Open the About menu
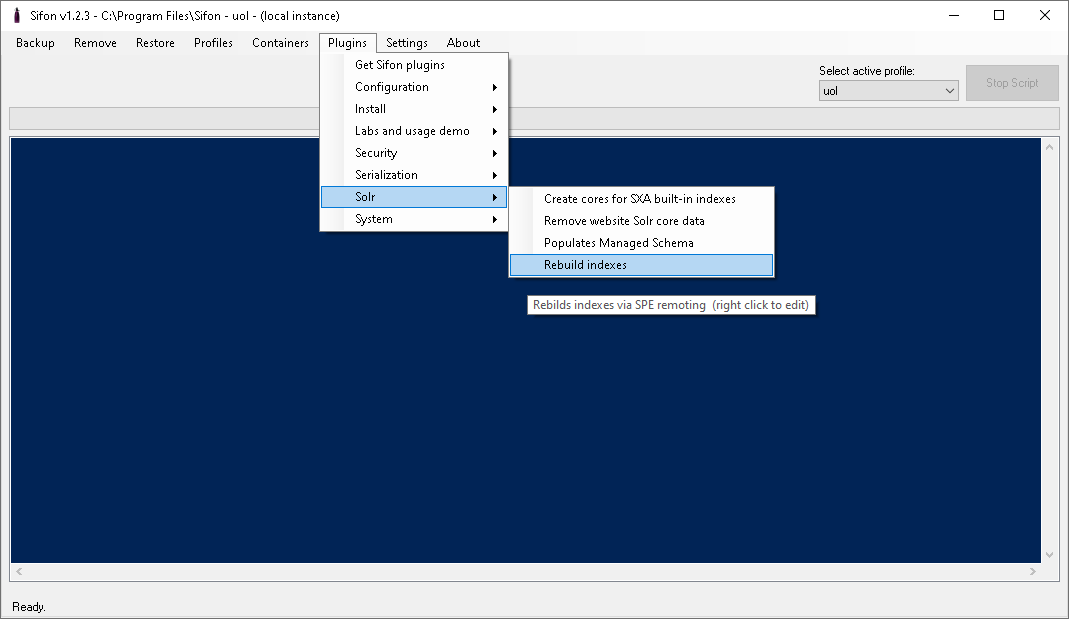The width and height of the screenshot is (1069, 619). point(463,43)
